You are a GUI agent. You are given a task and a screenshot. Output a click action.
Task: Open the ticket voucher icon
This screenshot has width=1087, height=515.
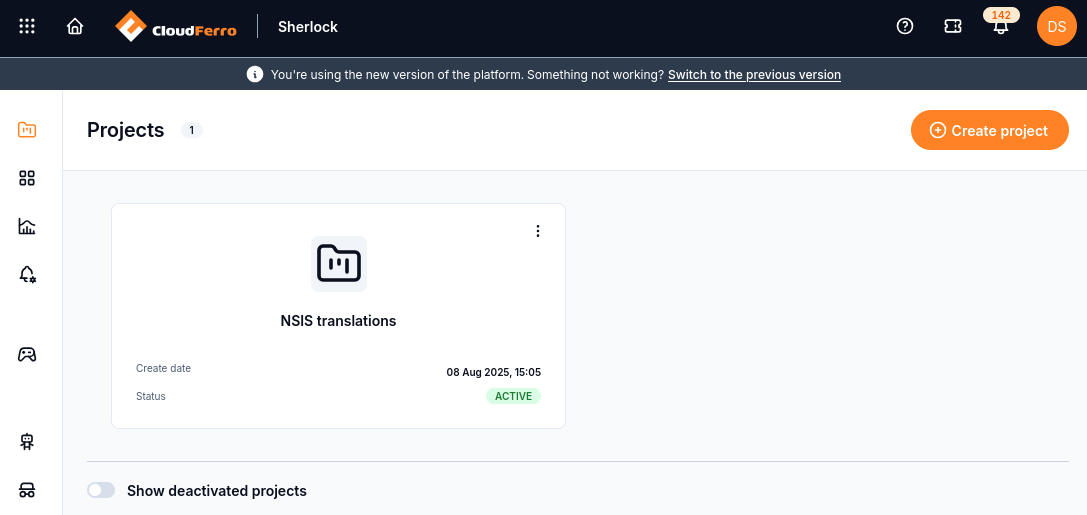tap(953, 26)
